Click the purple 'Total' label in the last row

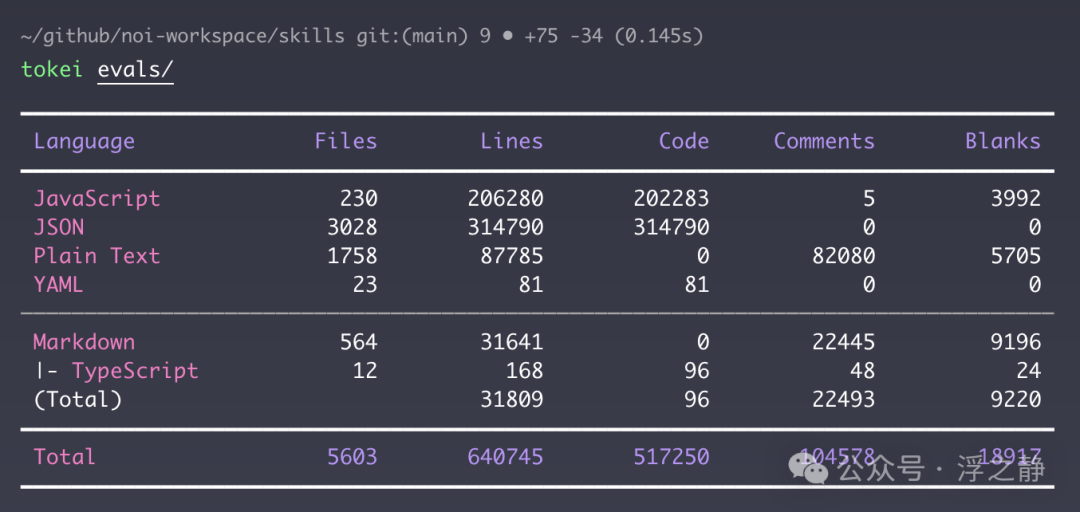click(x=65, y=457)
